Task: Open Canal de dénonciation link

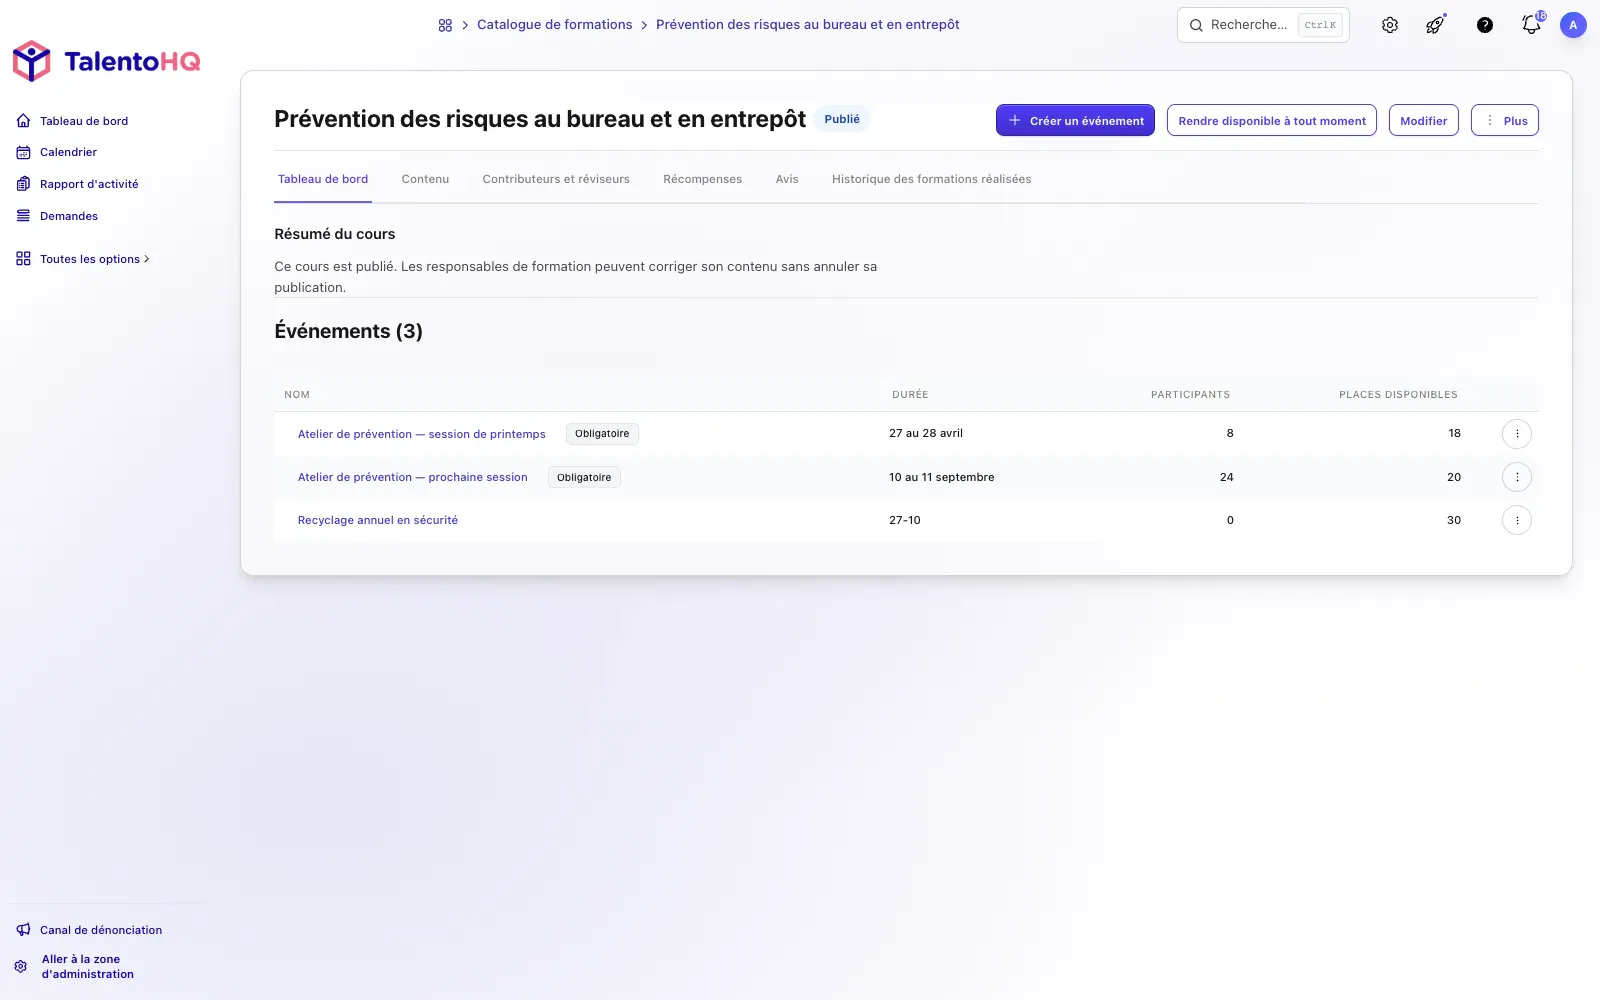Action: coord(101,930)
